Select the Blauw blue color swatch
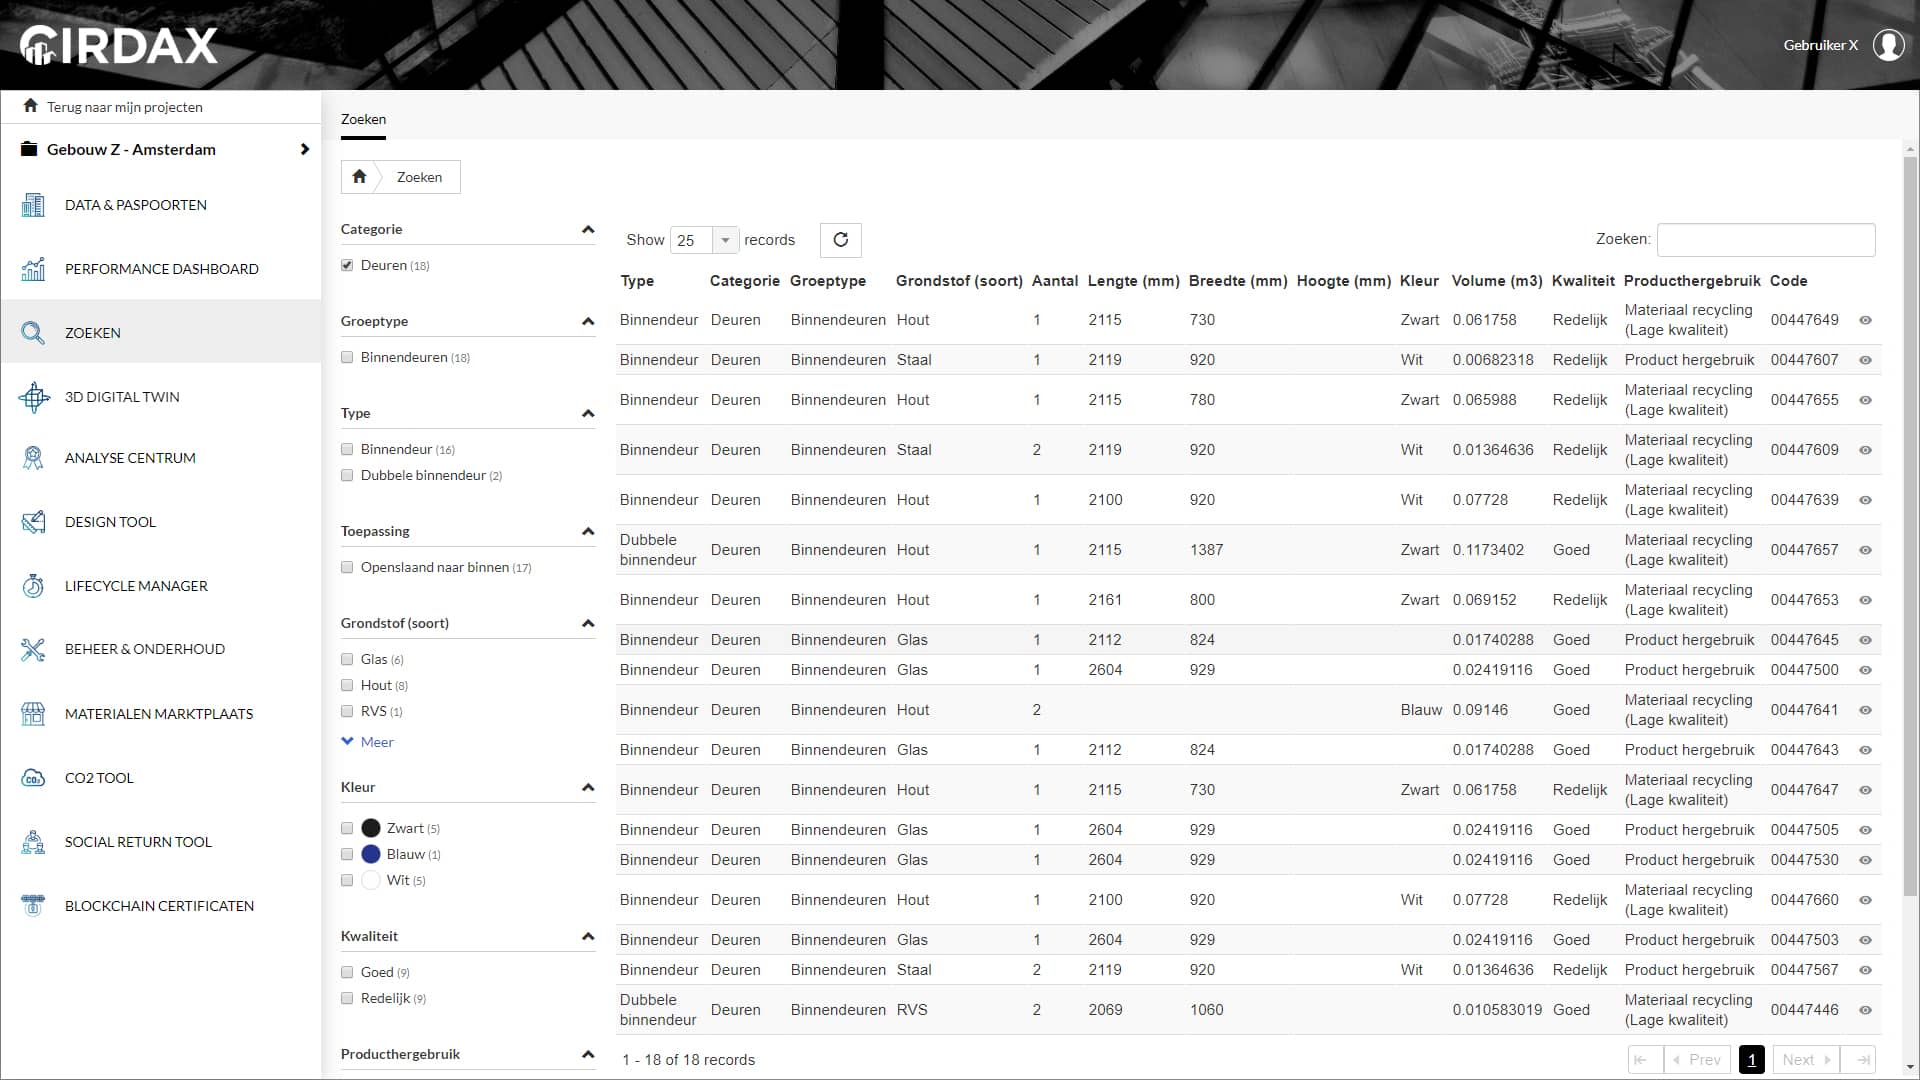 [x=371, y=854]
